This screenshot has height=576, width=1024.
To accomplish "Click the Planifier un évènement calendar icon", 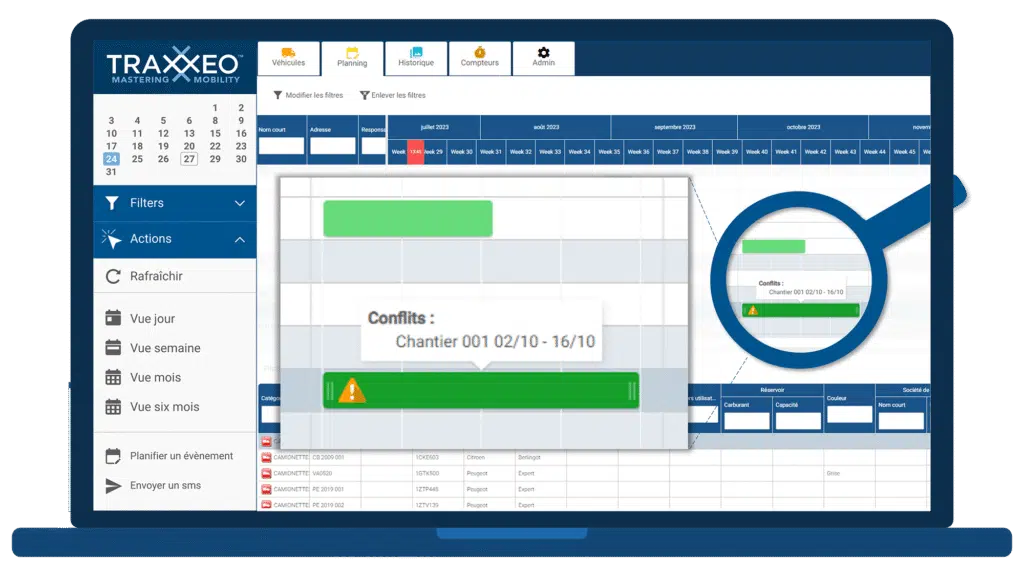I will pos(113,456).
